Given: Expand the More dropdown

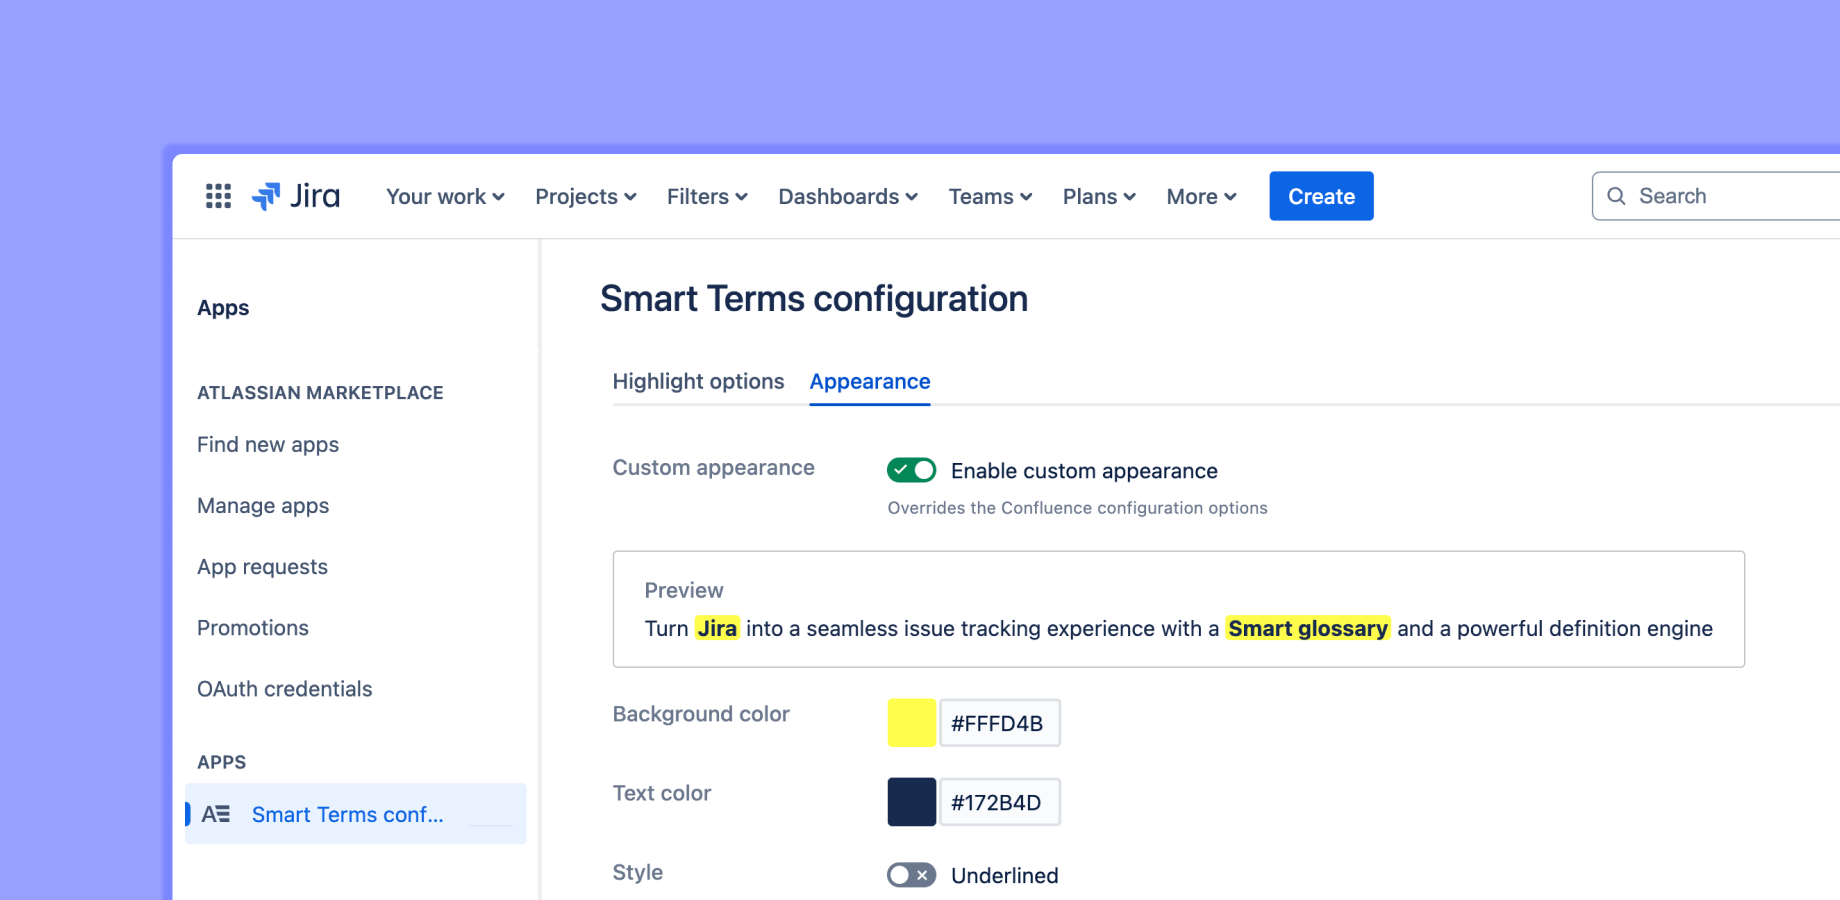Looking at the screenshot, I should [1202, 196].
